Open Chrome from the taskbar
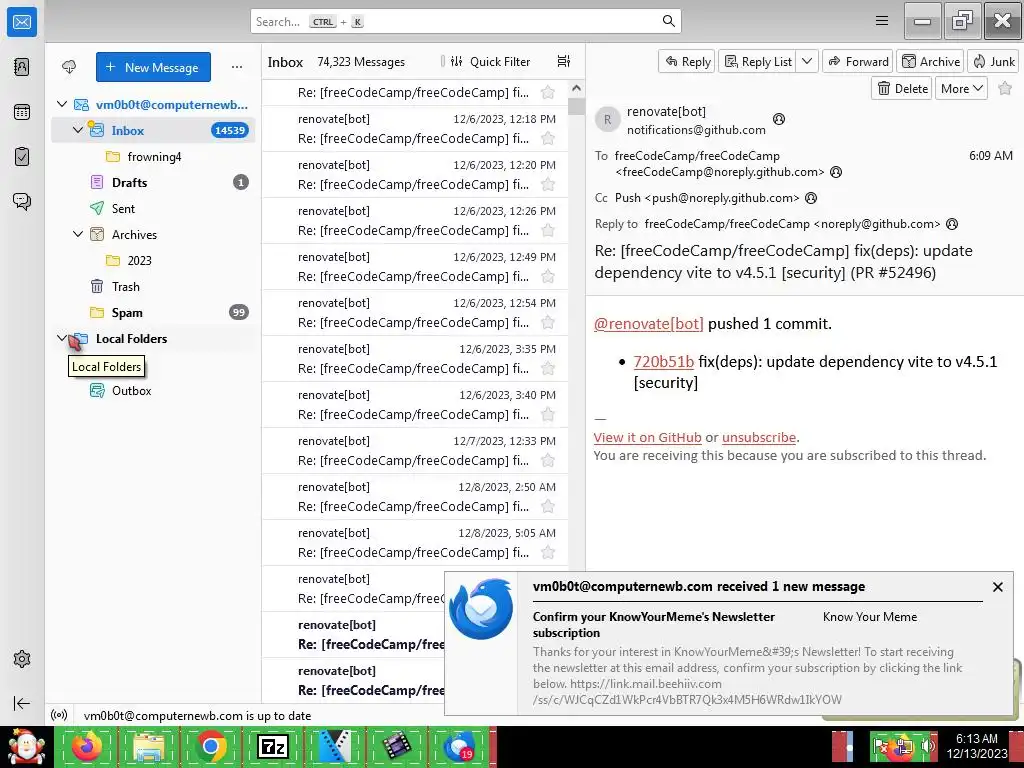The width and height of the screenshot is (1024, 768). (210, 746)
